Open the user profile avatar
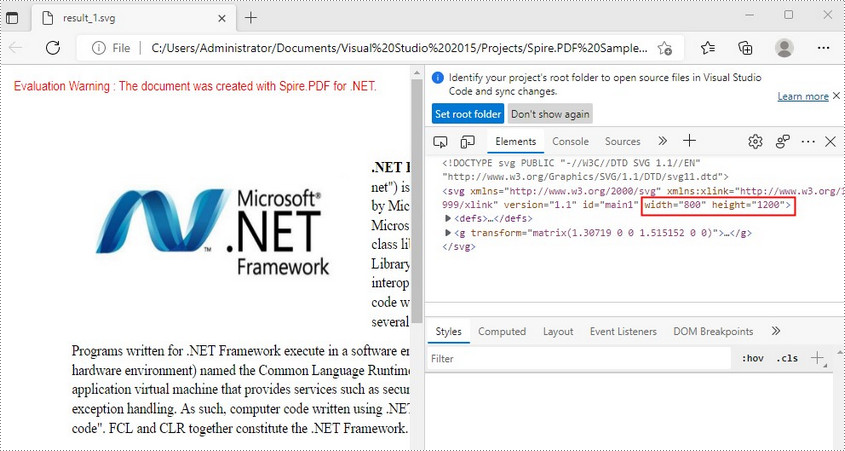The image size is (845, 451). (784, 48)
